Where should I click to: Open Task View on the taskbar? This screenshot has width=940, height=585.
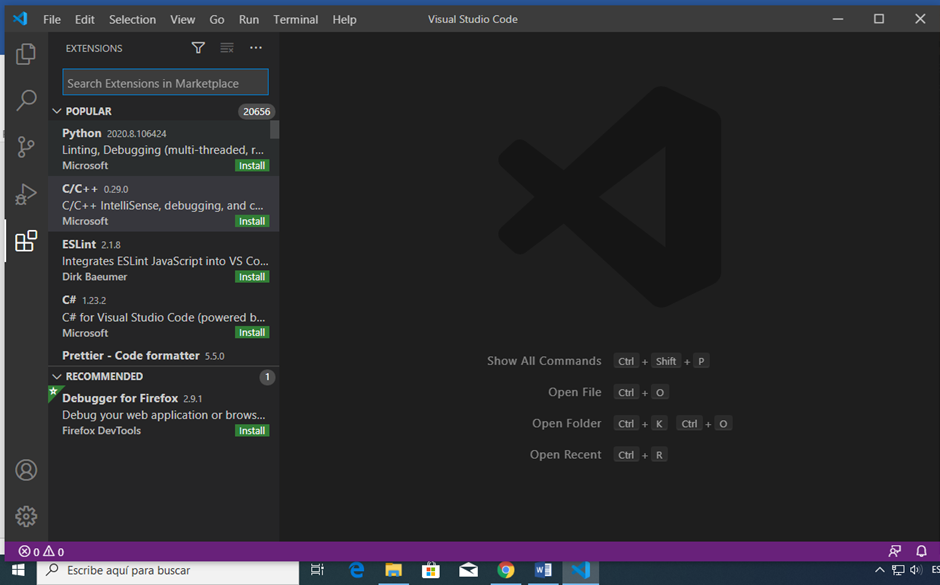[x=317, y=570]
